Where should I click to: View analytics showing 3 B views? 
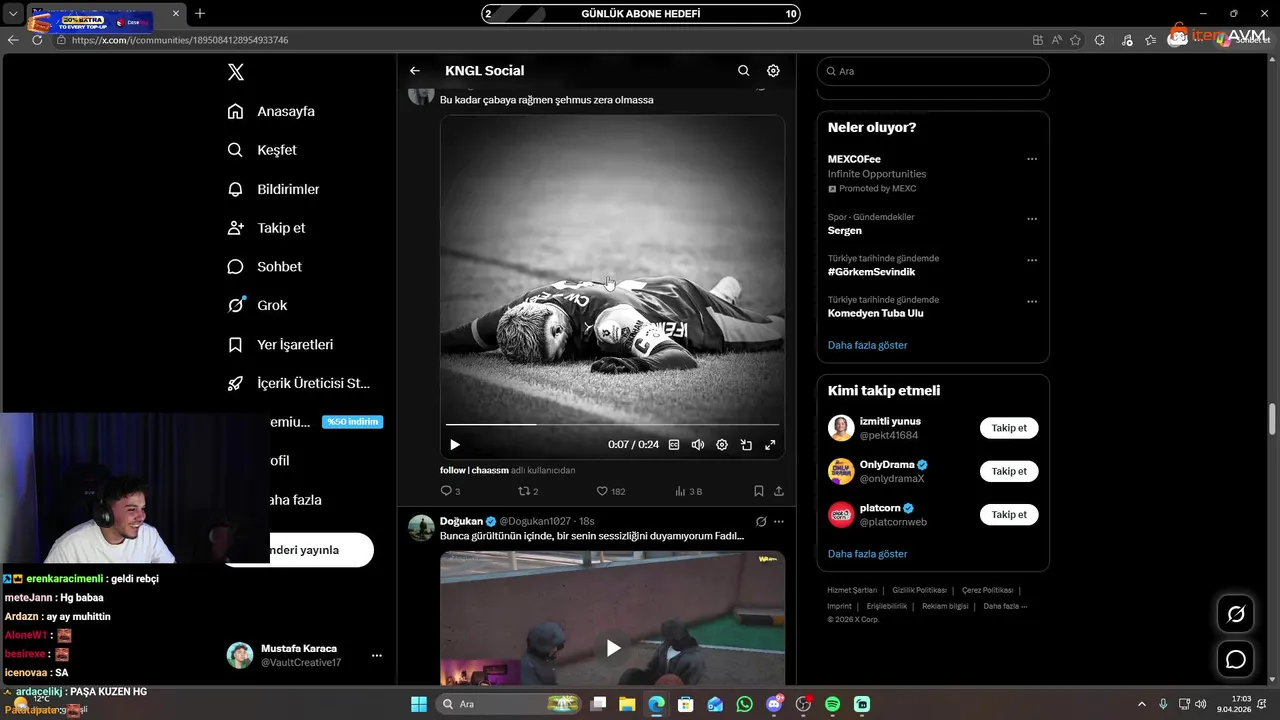[x=689, y=491]
